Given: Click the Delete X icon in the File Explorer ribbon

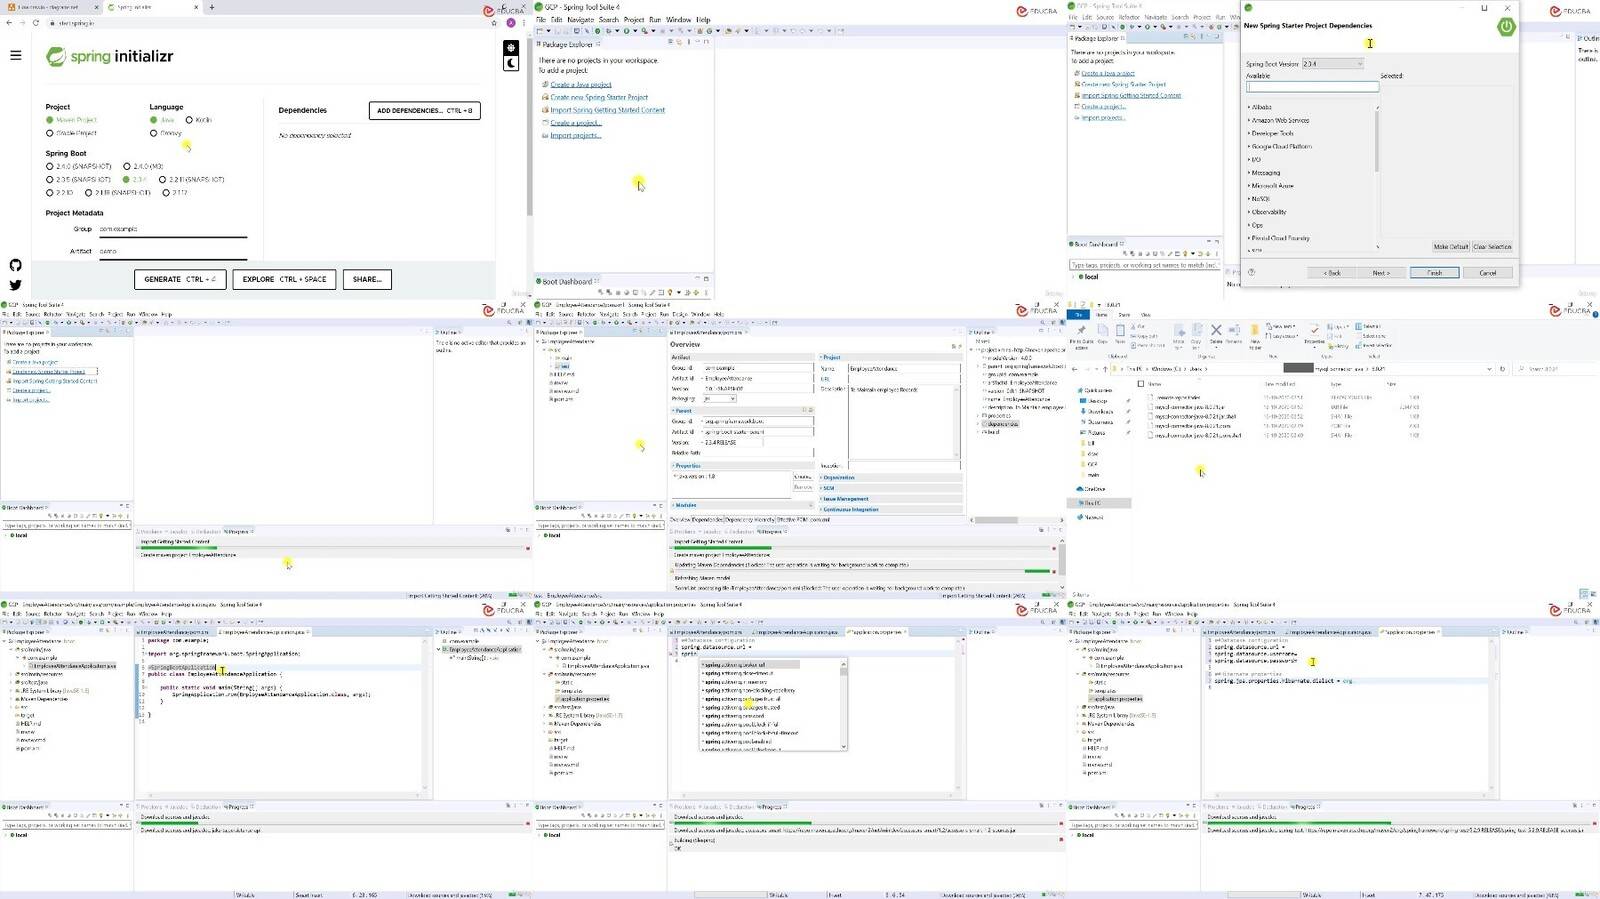Looking at the screenshot, I should [x=1216, y=330].
